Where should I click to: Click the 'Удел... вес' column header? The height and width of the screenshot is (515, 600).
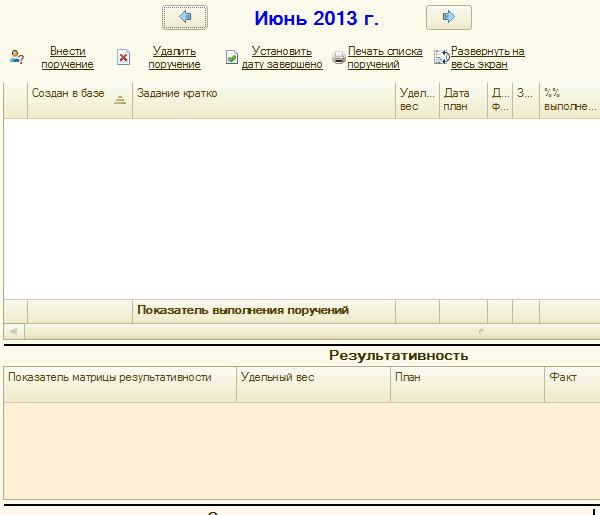pos(416,100)
